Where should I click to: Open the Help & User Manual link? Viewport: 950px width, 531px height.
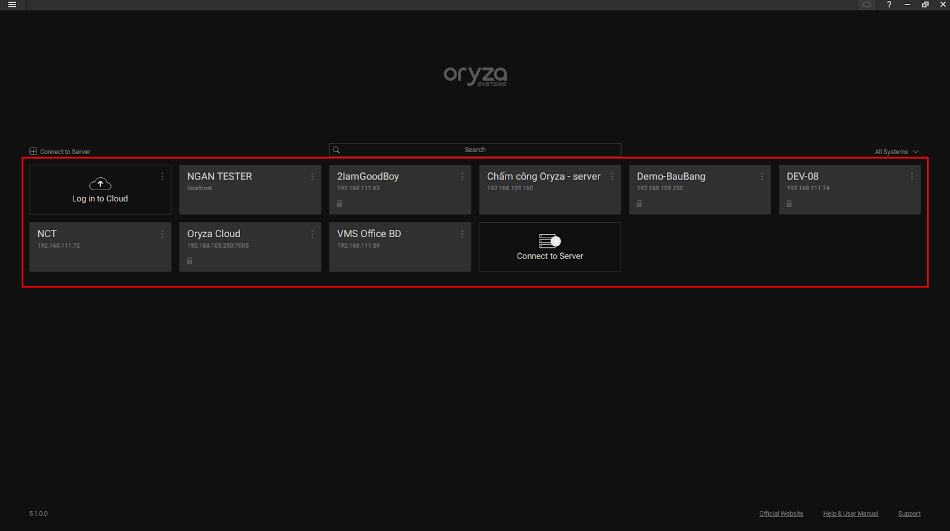850,513
